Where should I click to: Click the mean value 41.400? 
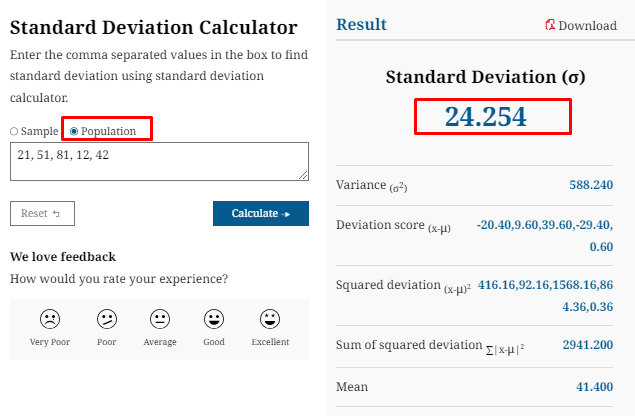point(595,387)
